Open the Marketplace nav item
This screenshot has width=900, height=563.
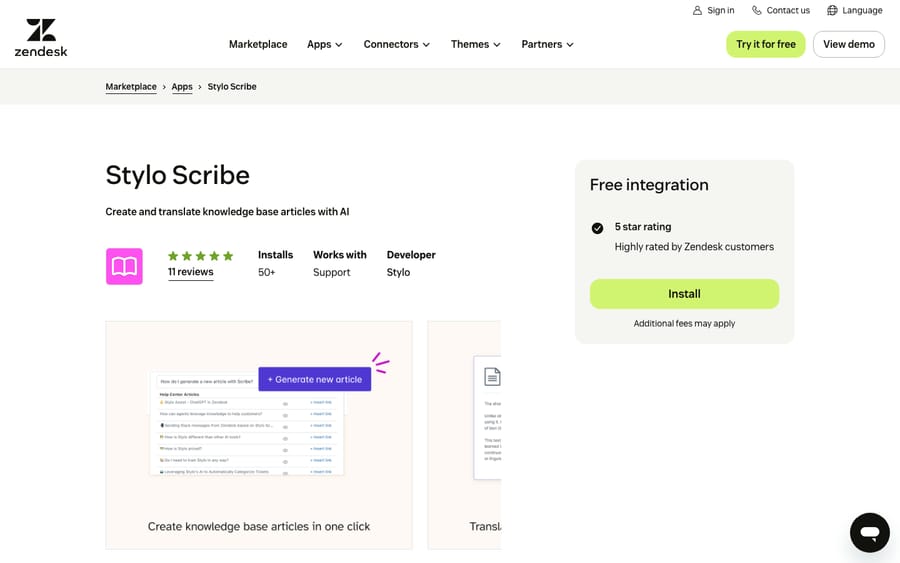click(258, 44)
